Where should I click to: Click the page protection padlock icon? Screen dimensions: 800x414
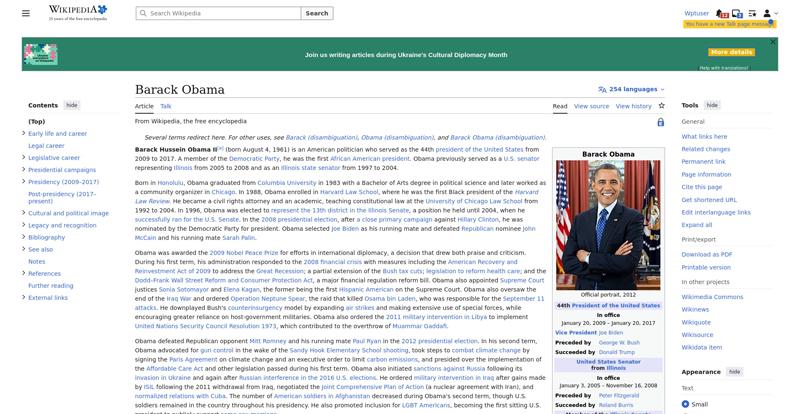pyautogui.click(x=661, y=122)
